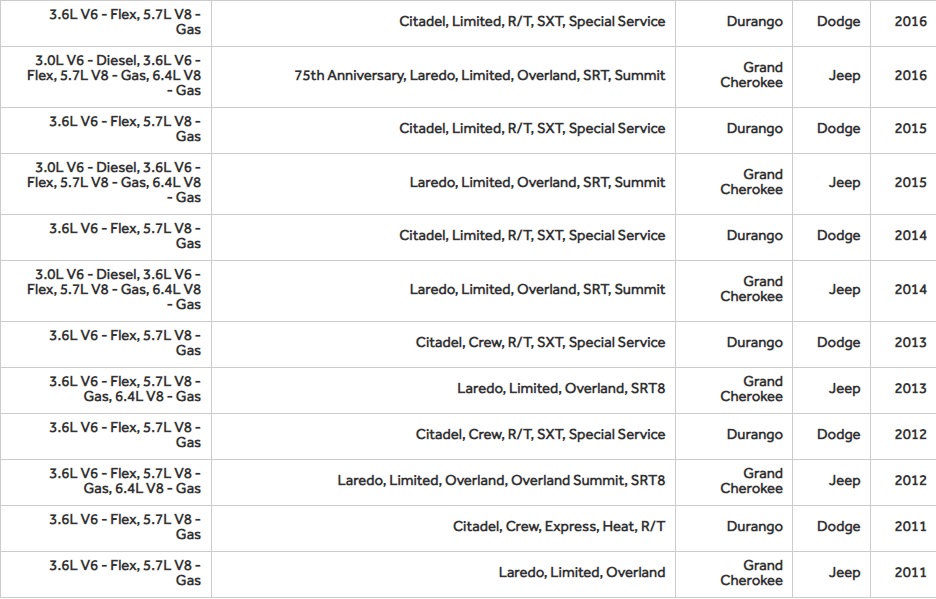936x599 pixels.
Task: Click the trims cell containing Overland Summit, SRT8
Action: coord(500,481)
